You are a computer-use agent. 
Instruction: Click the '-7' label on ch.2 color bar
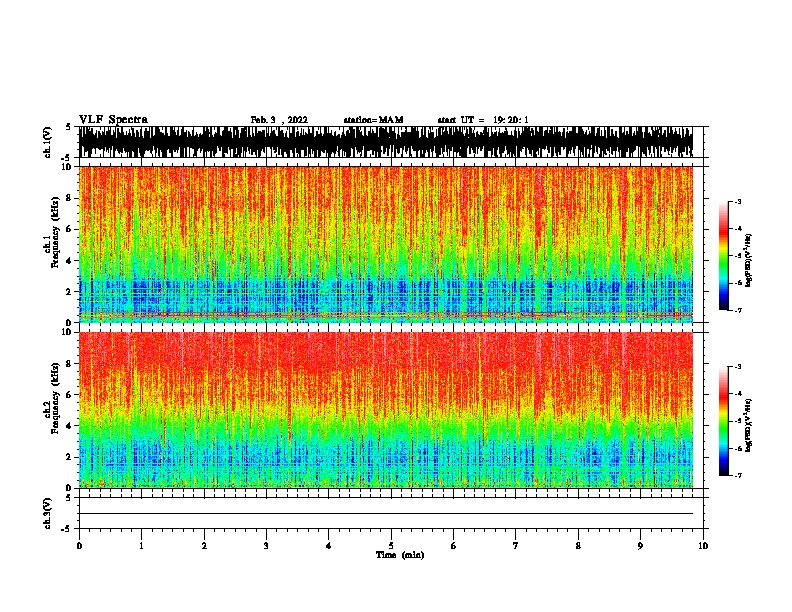pos(737,475)
